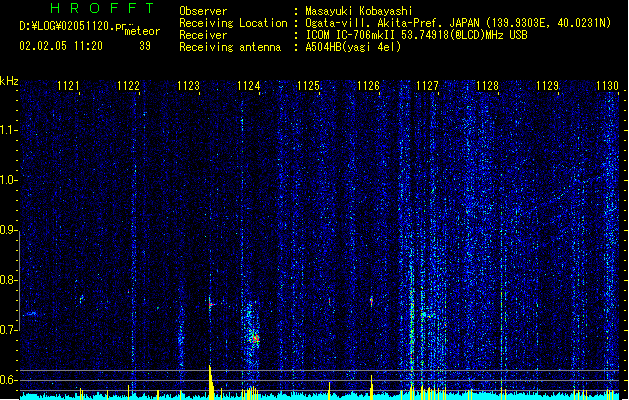The width and height of the screenshot is (629, 400).
Task: Click the 1124 time axis marker
Action: coord(248,85)
